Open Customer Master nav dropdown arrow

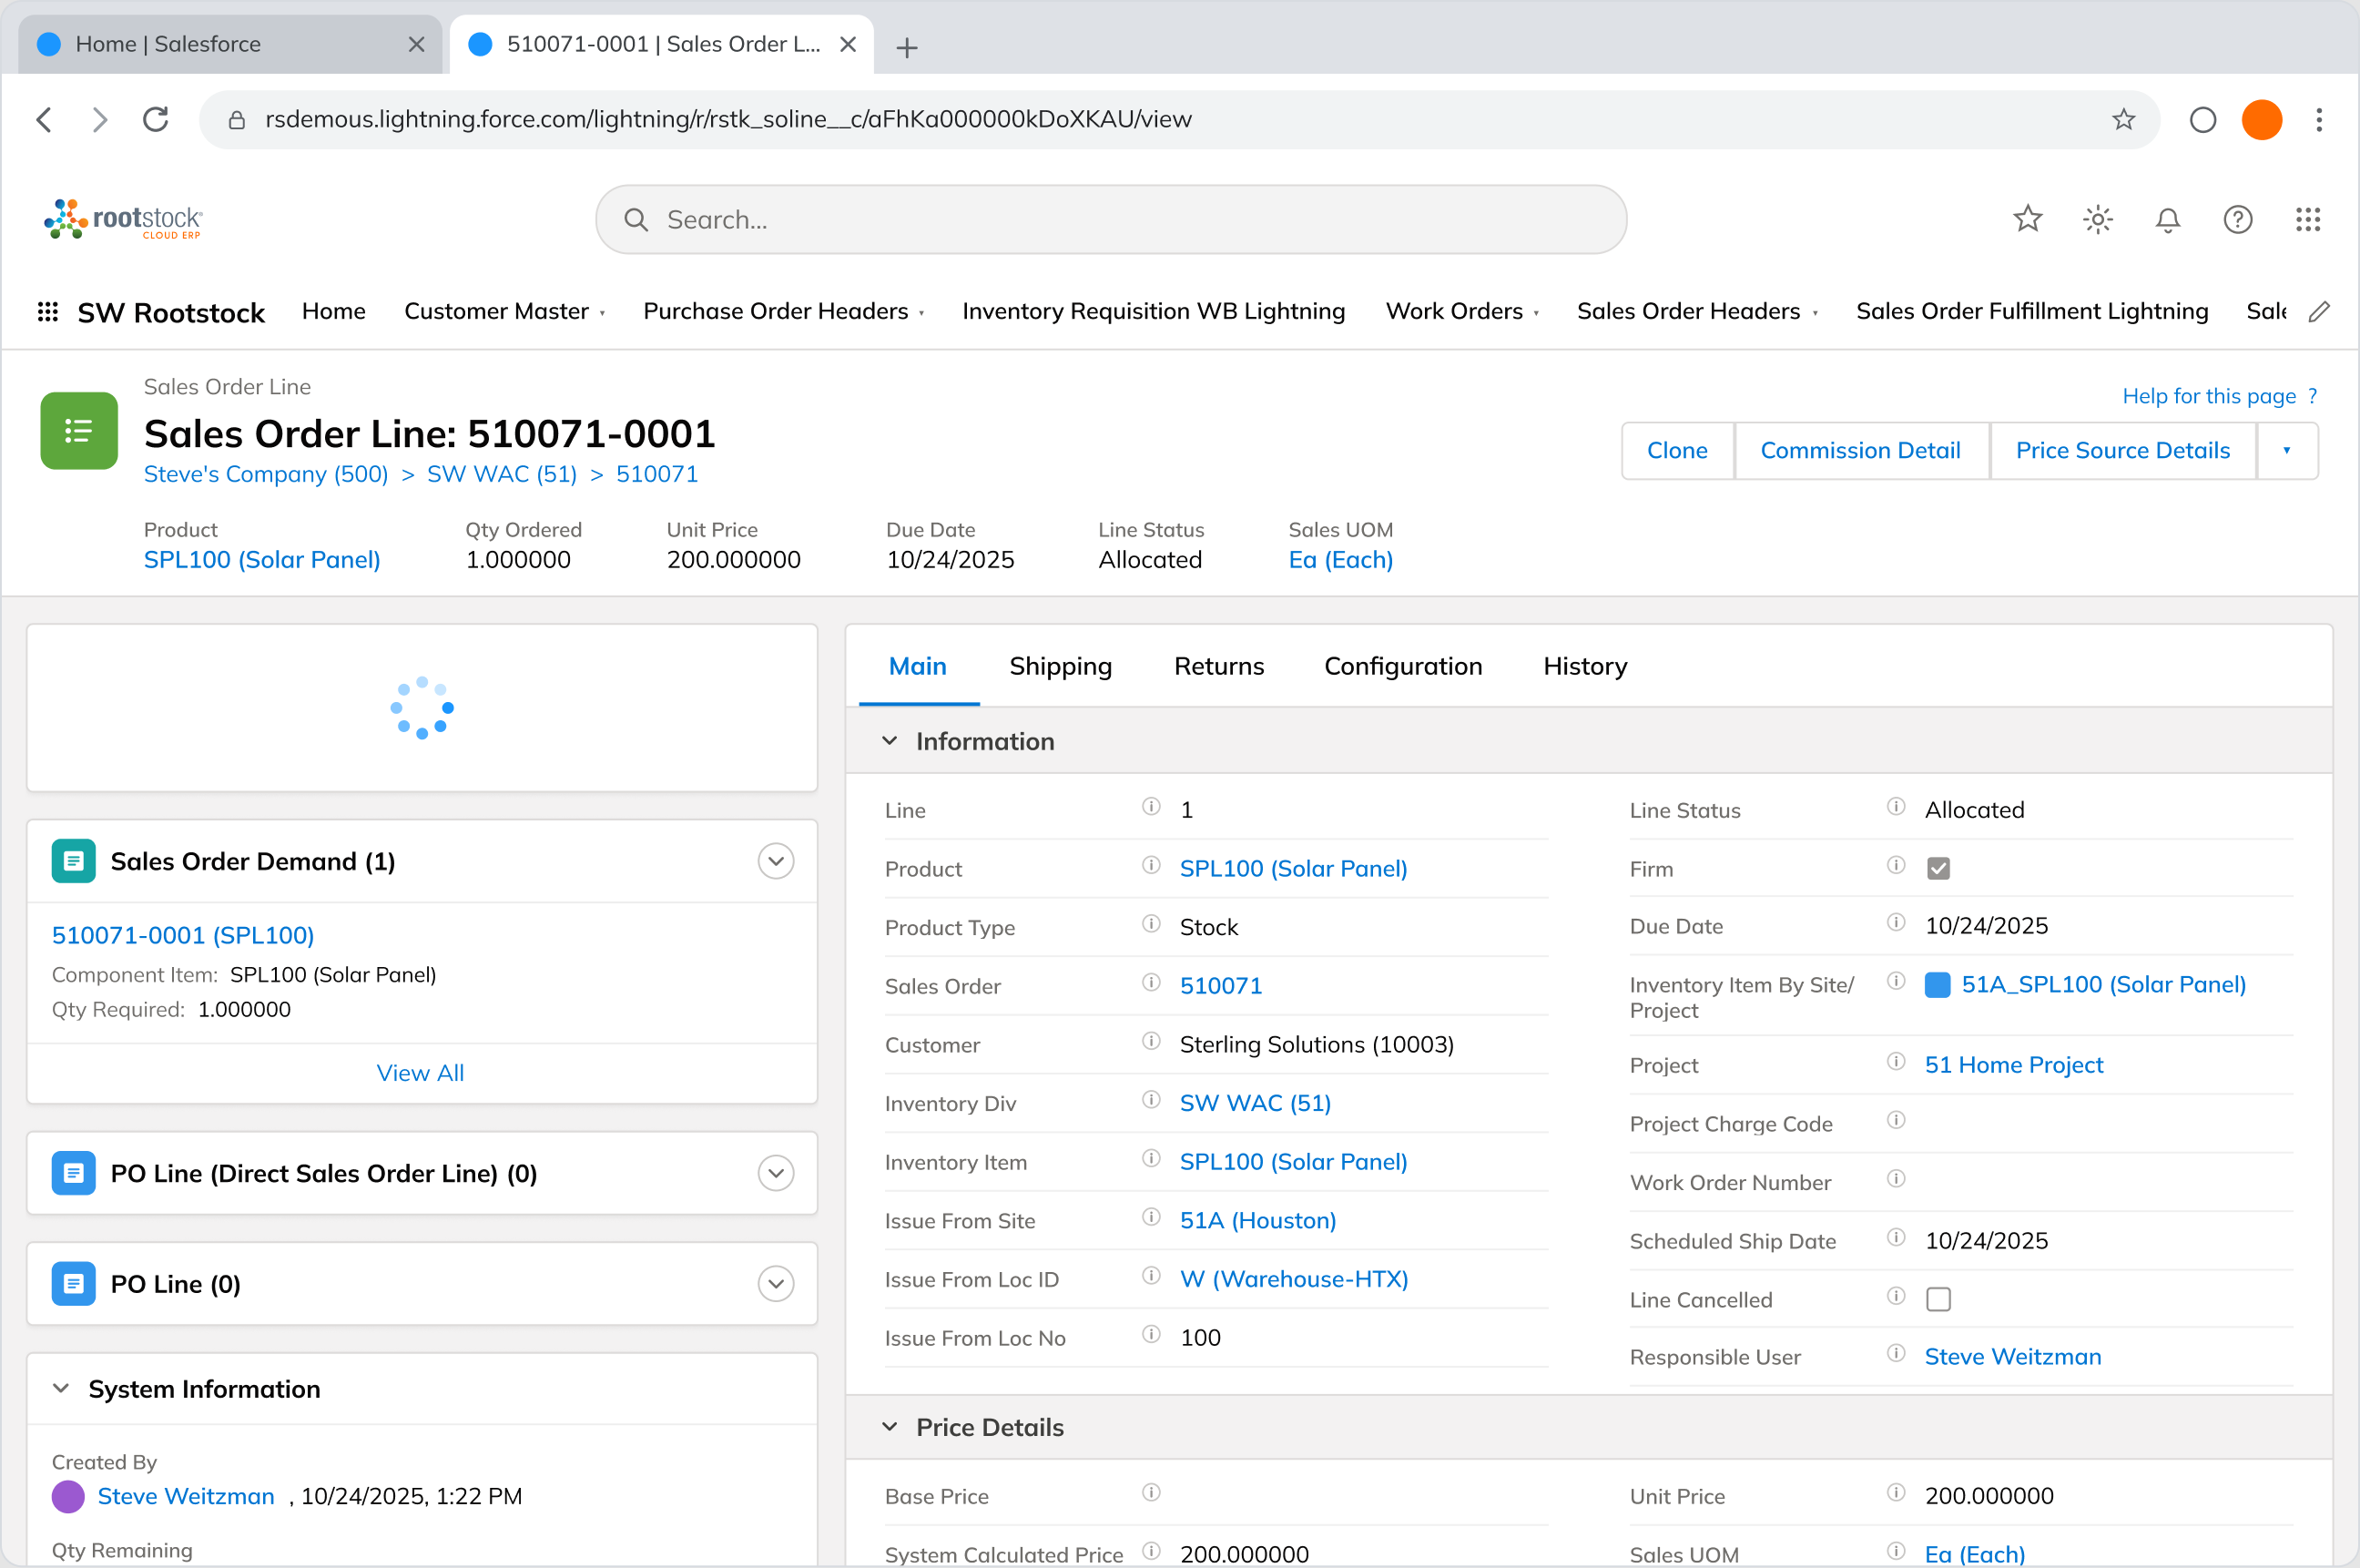click(603, 313)
